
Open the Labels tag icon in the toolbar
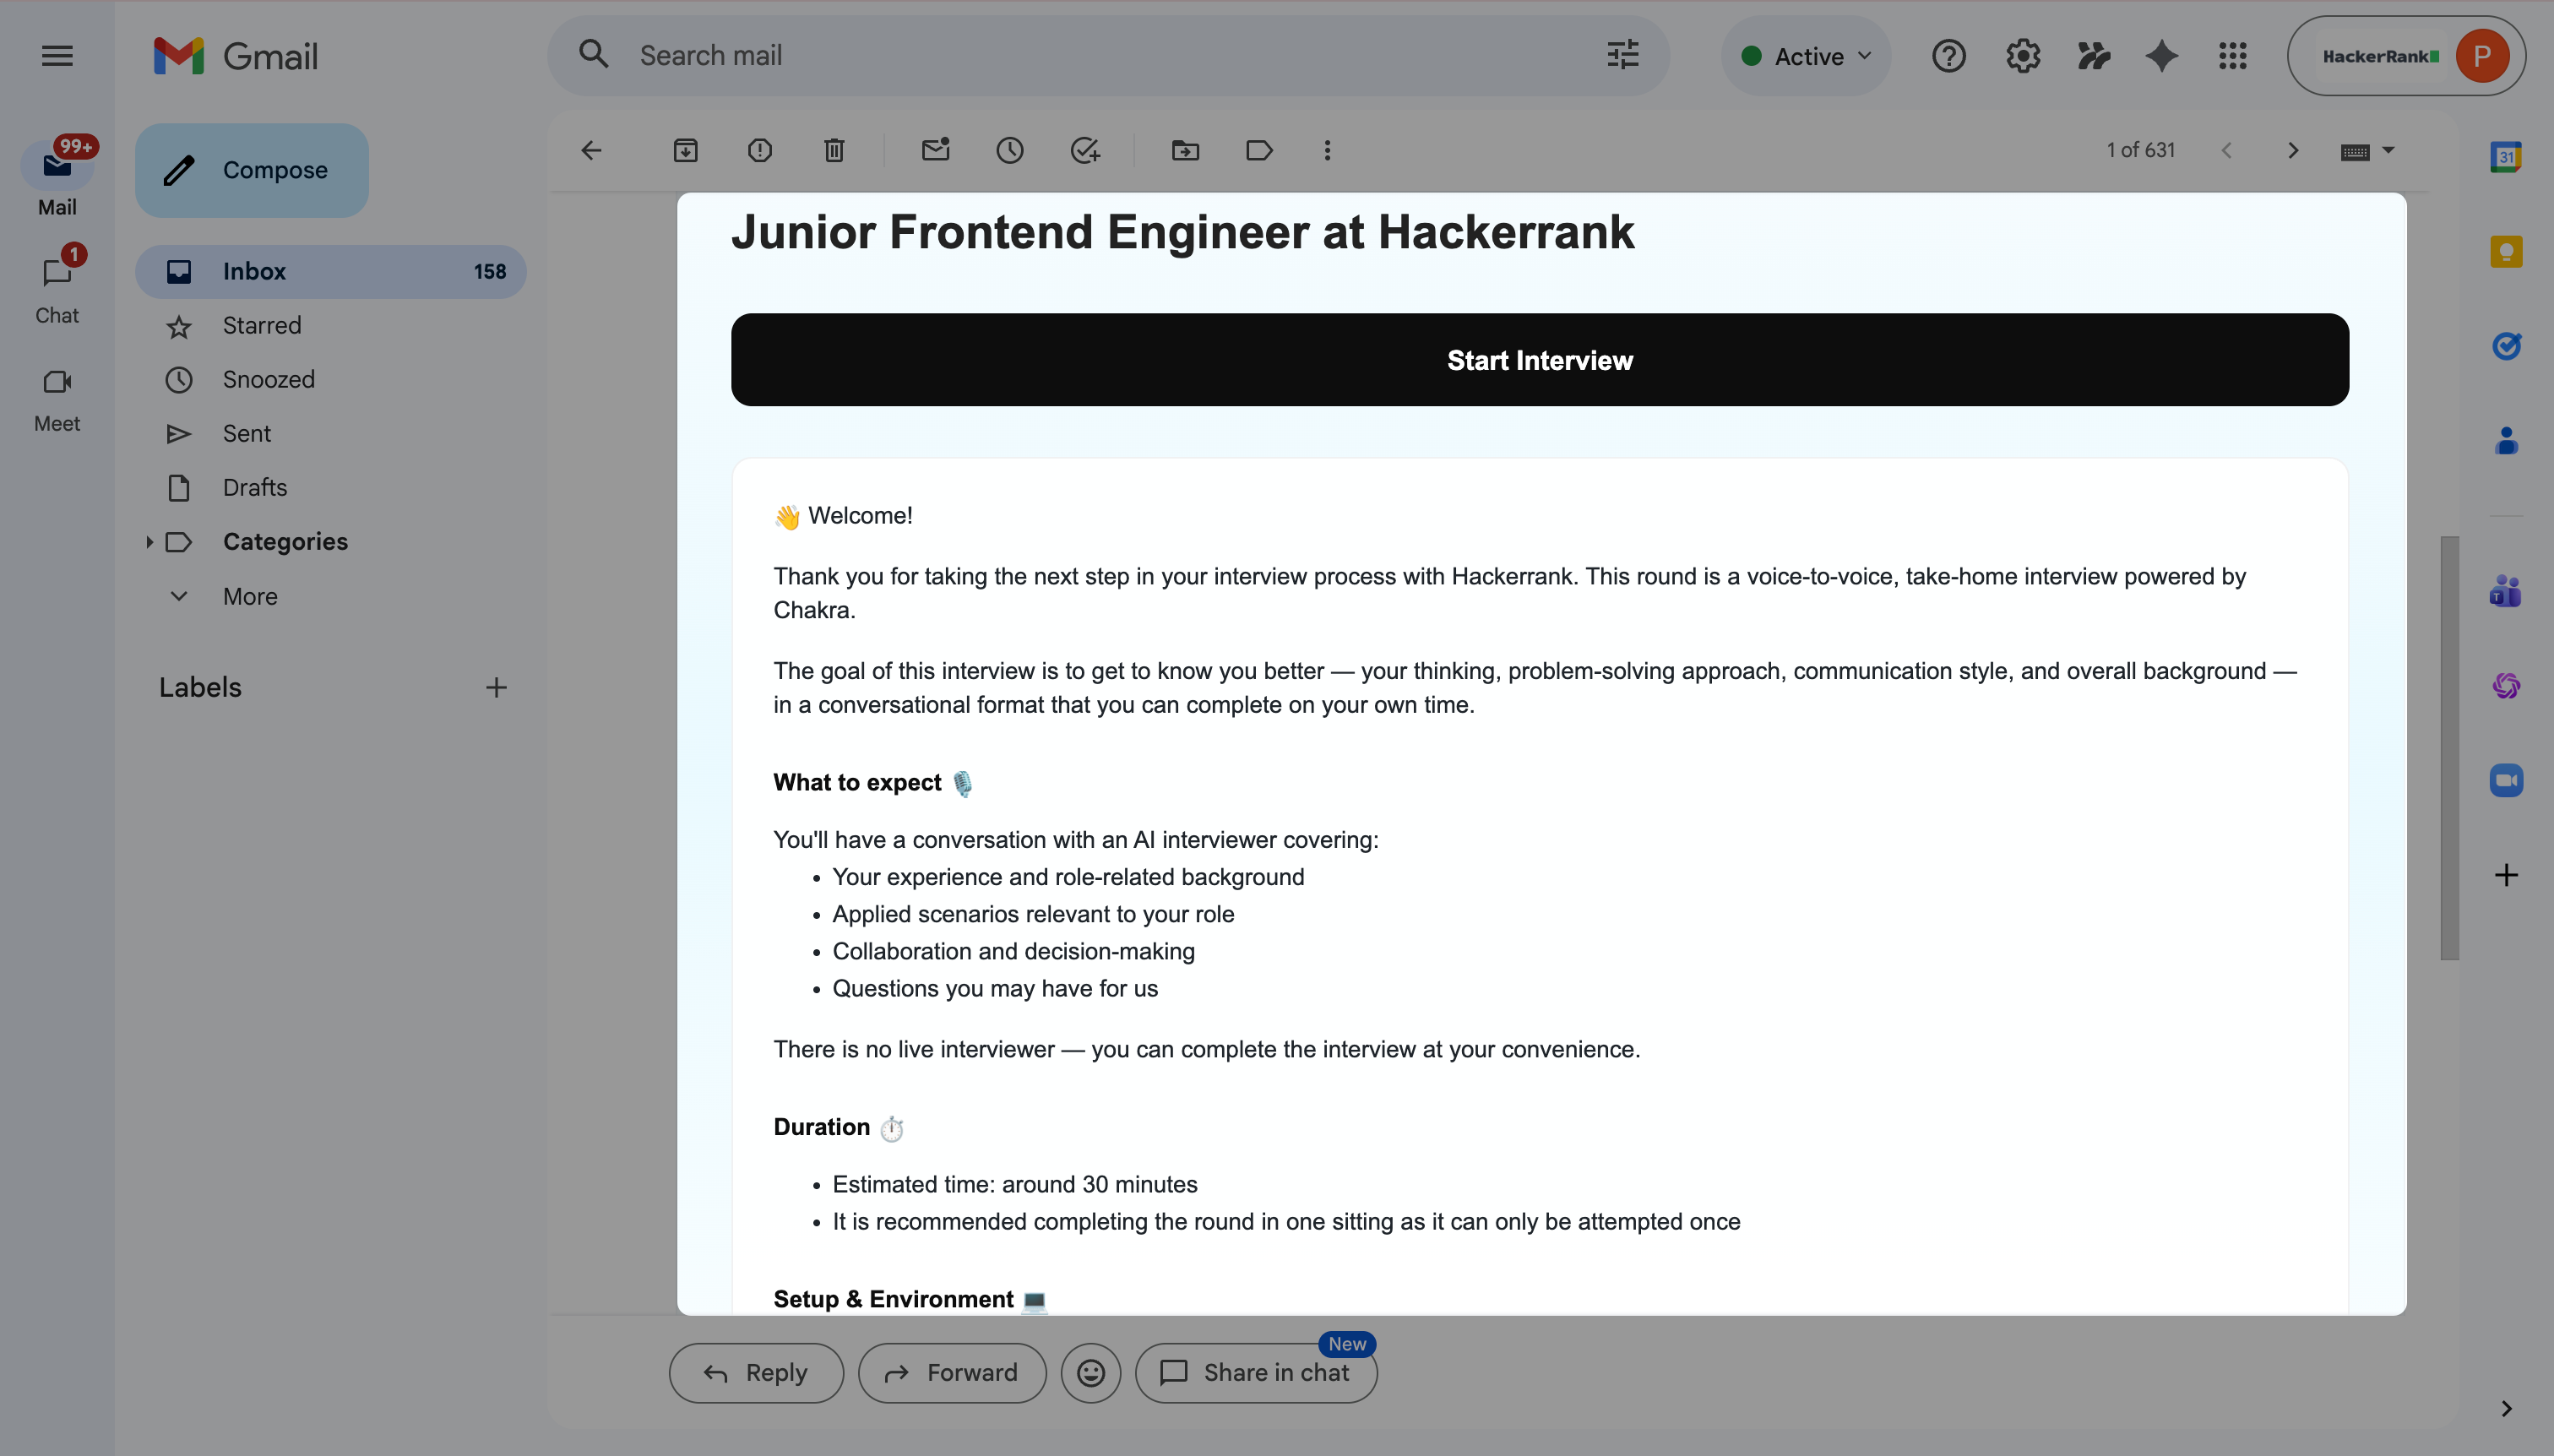[1259, 151]
